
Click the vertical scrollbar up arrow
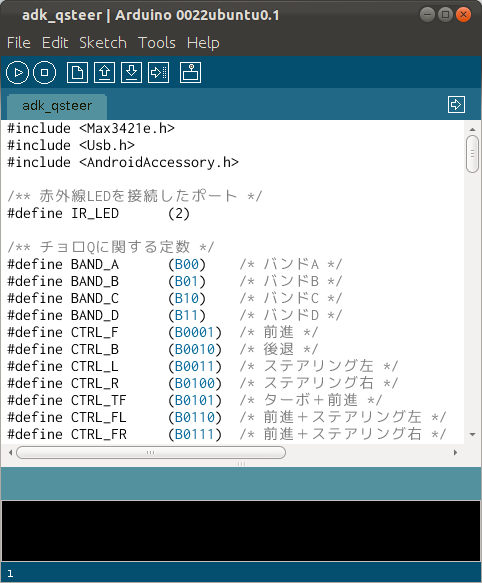click(473, 129)
